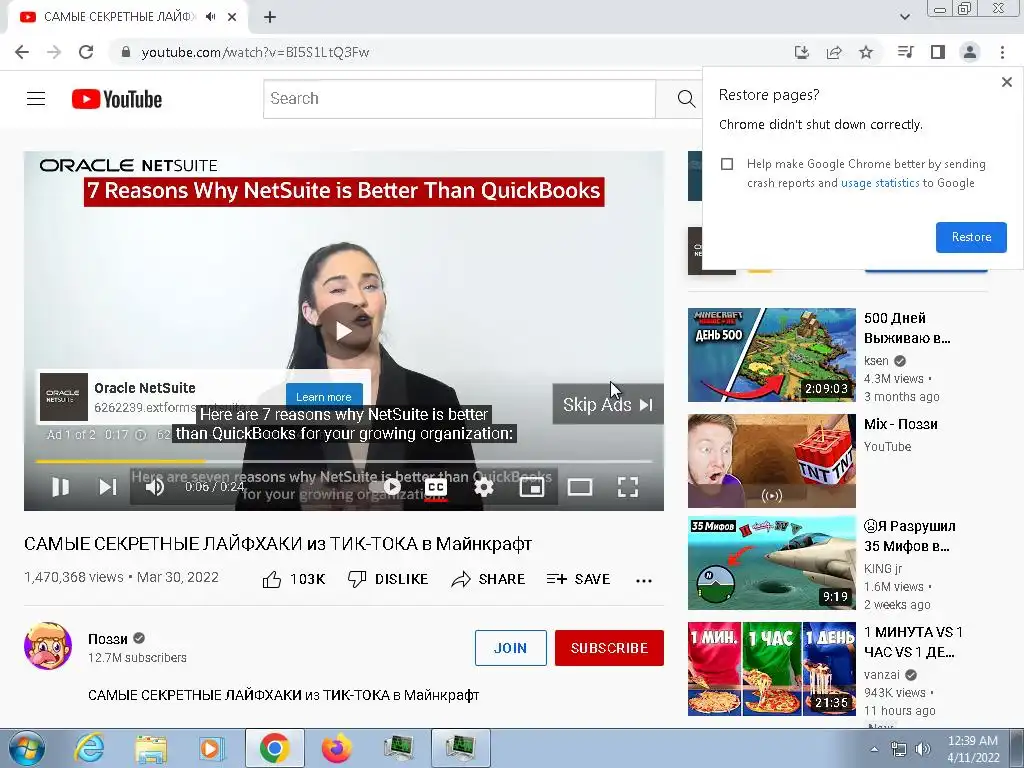Pause the video with the pause icon
The width and height of the screenshot is (1024, 768).
click(x=61, y=487)
